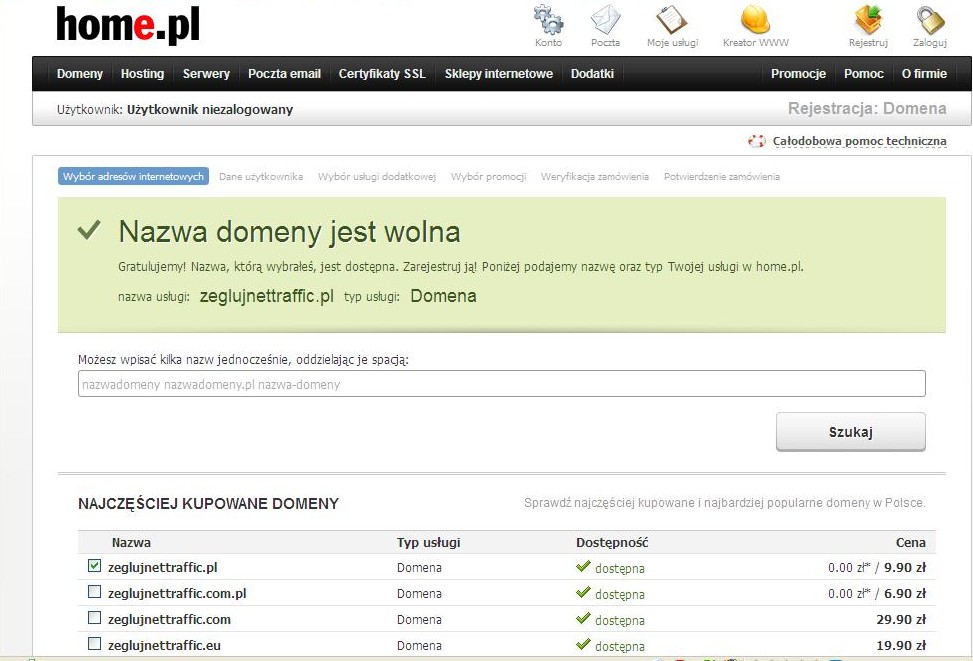Viewport: 973px width, 661px height.
Task: Focus the domain names search field
Action: 501,384
